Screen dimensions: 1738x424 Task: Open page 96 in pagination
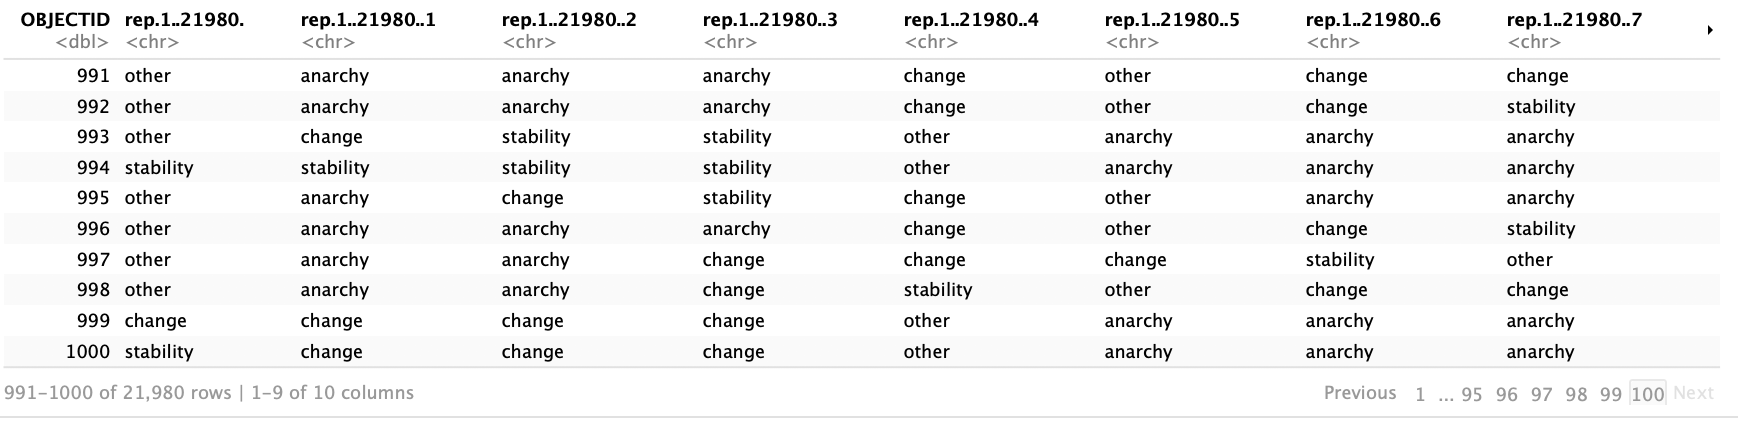[1506, 394]
